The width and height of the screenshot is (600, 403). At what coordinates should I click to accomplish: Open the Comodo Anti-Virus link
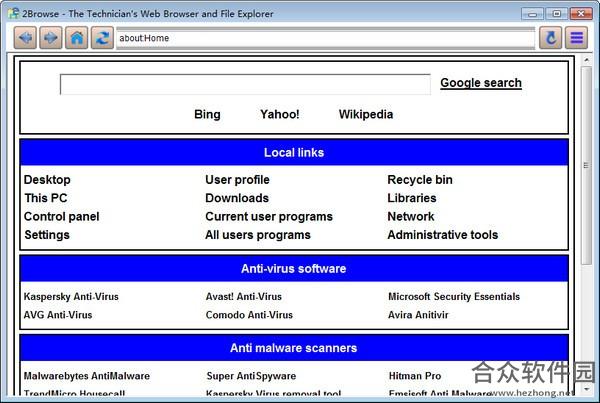[249, 315]
